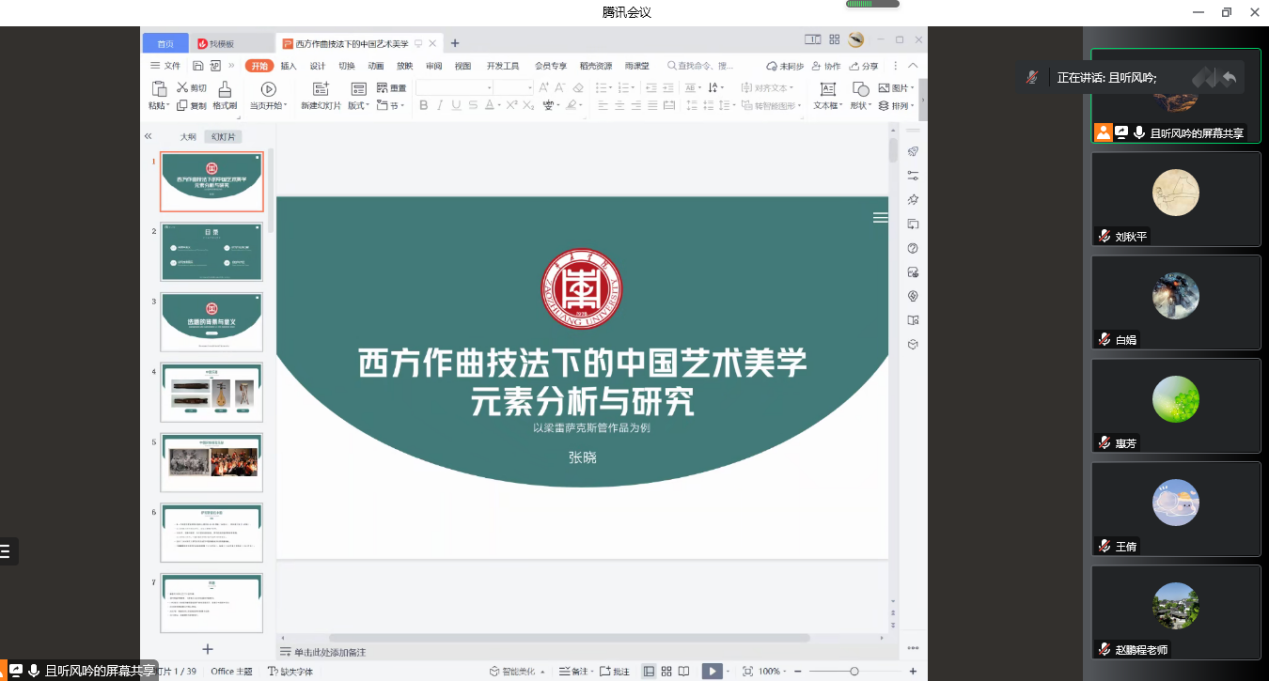
Task: Click the Collaborate (协作) button
Action: [x=826, y=66]
